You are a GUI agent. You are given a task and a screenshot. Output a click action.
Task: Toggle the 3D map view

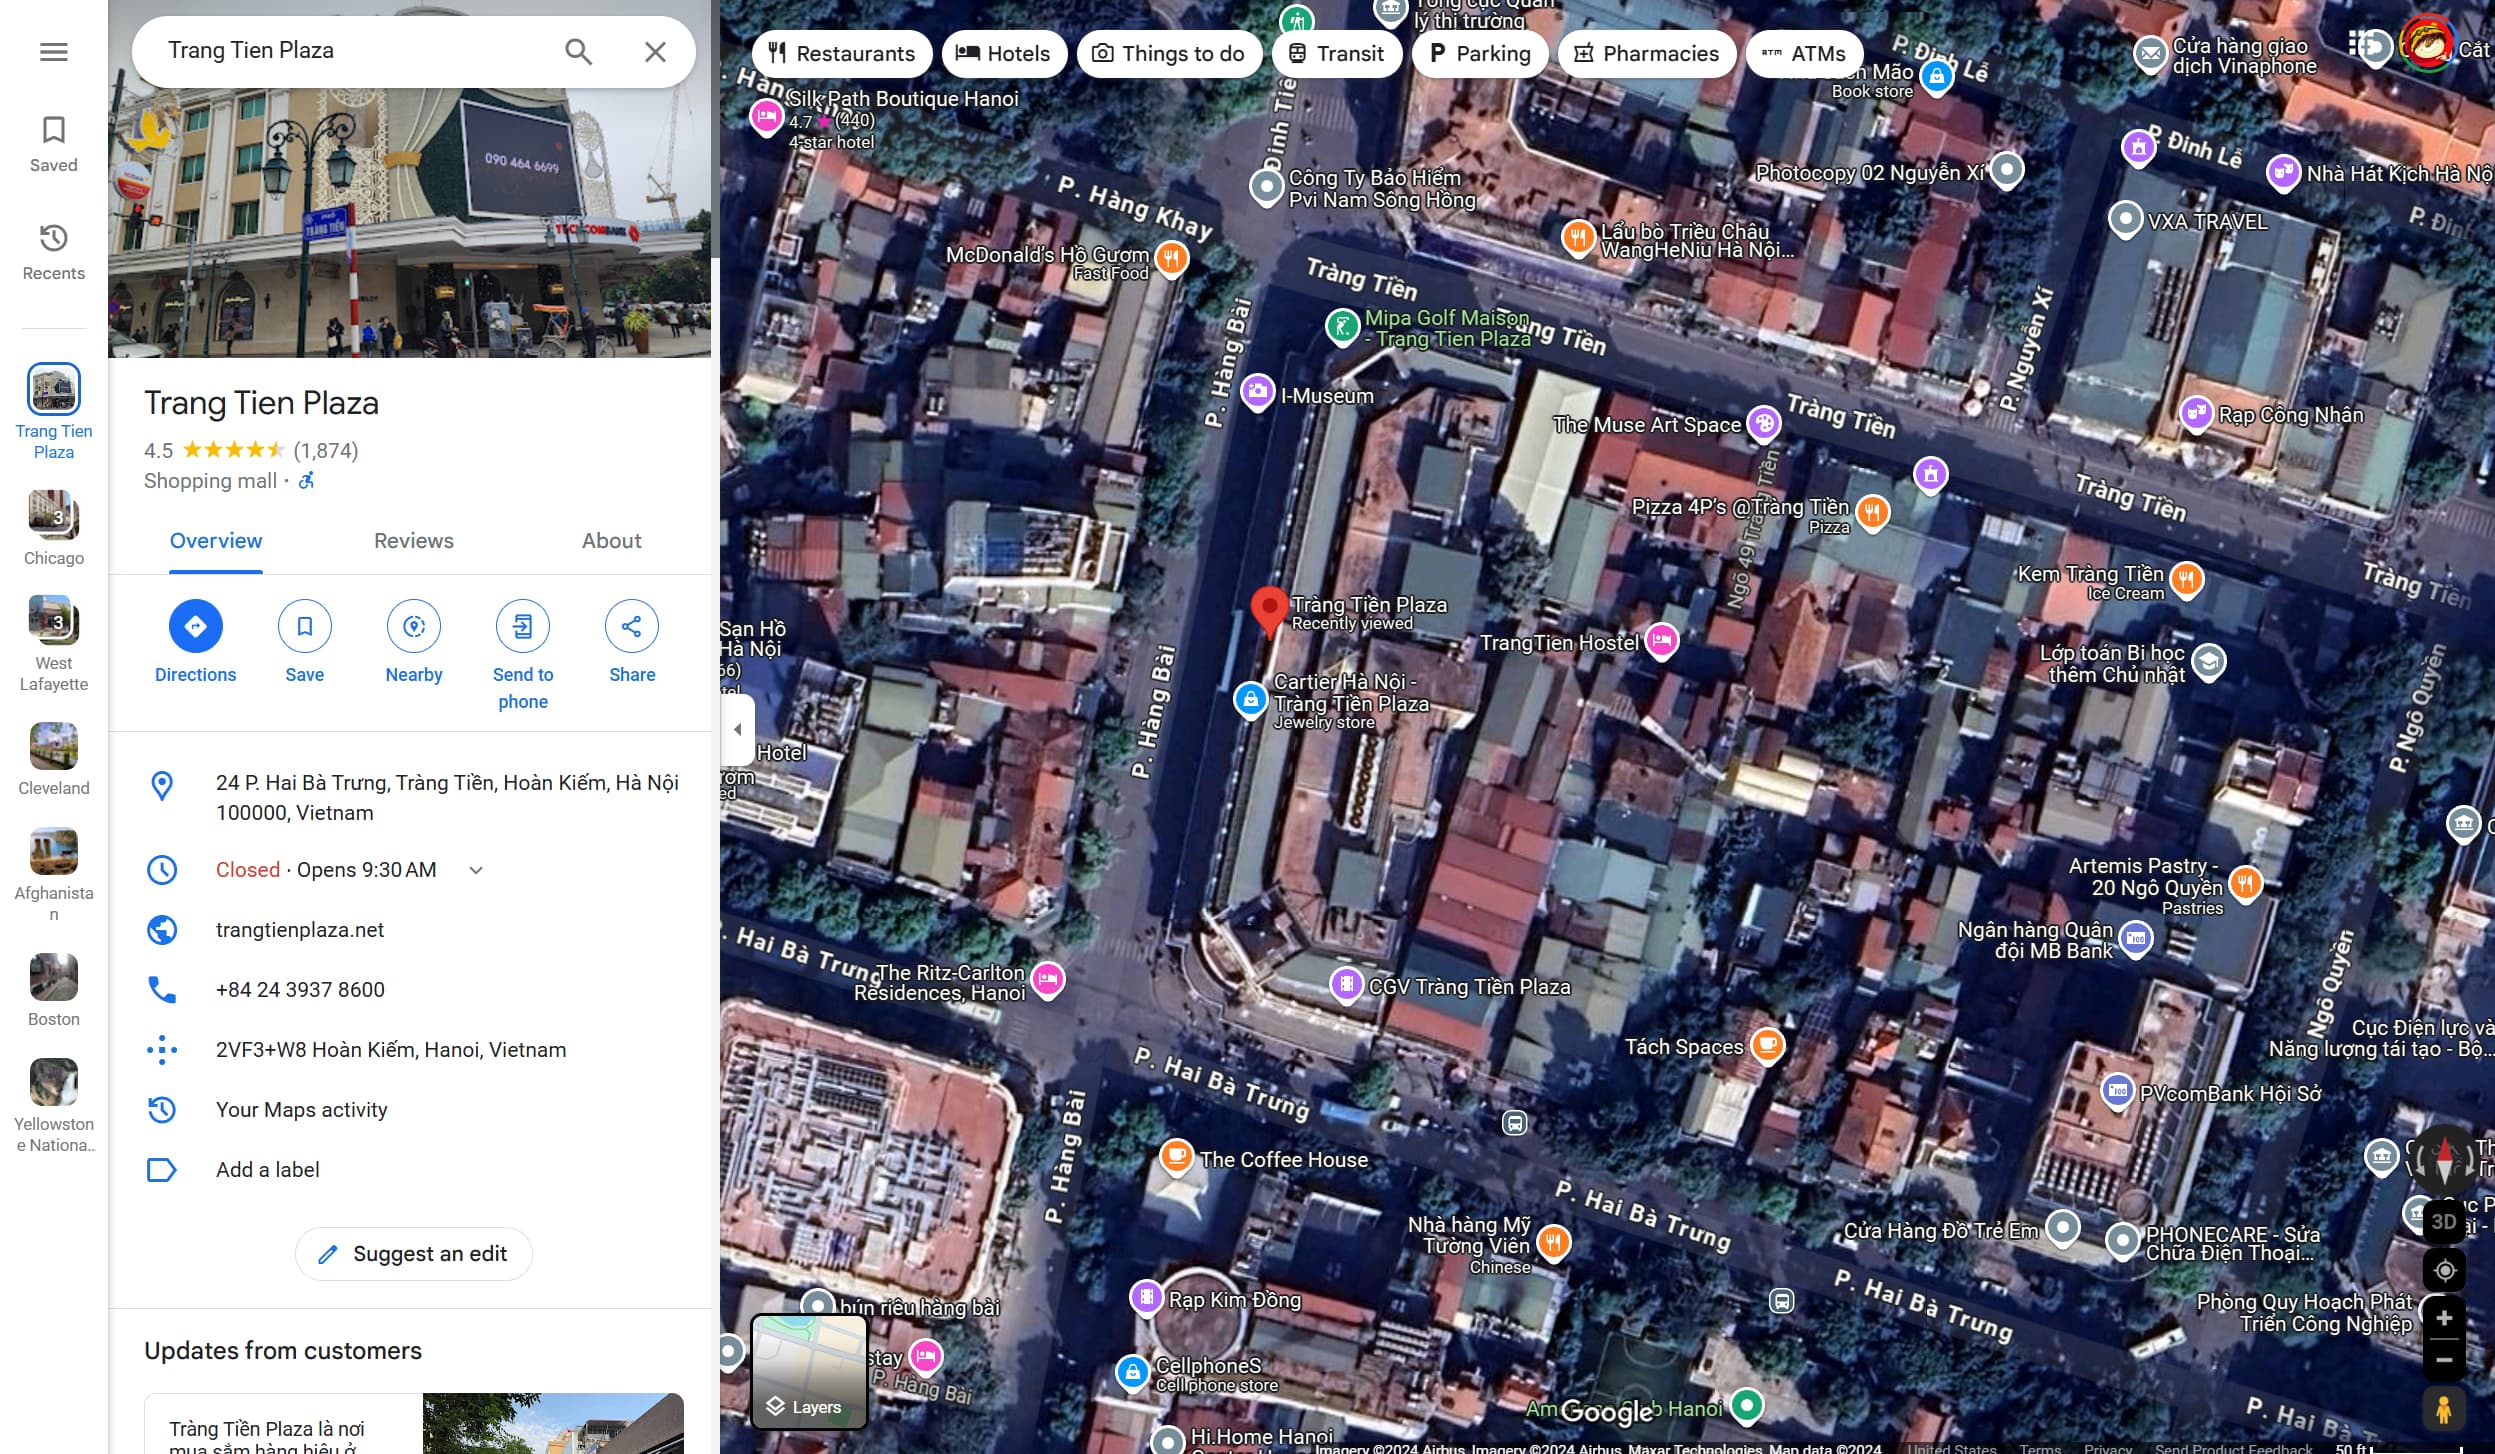[x=2444, y=1221]
